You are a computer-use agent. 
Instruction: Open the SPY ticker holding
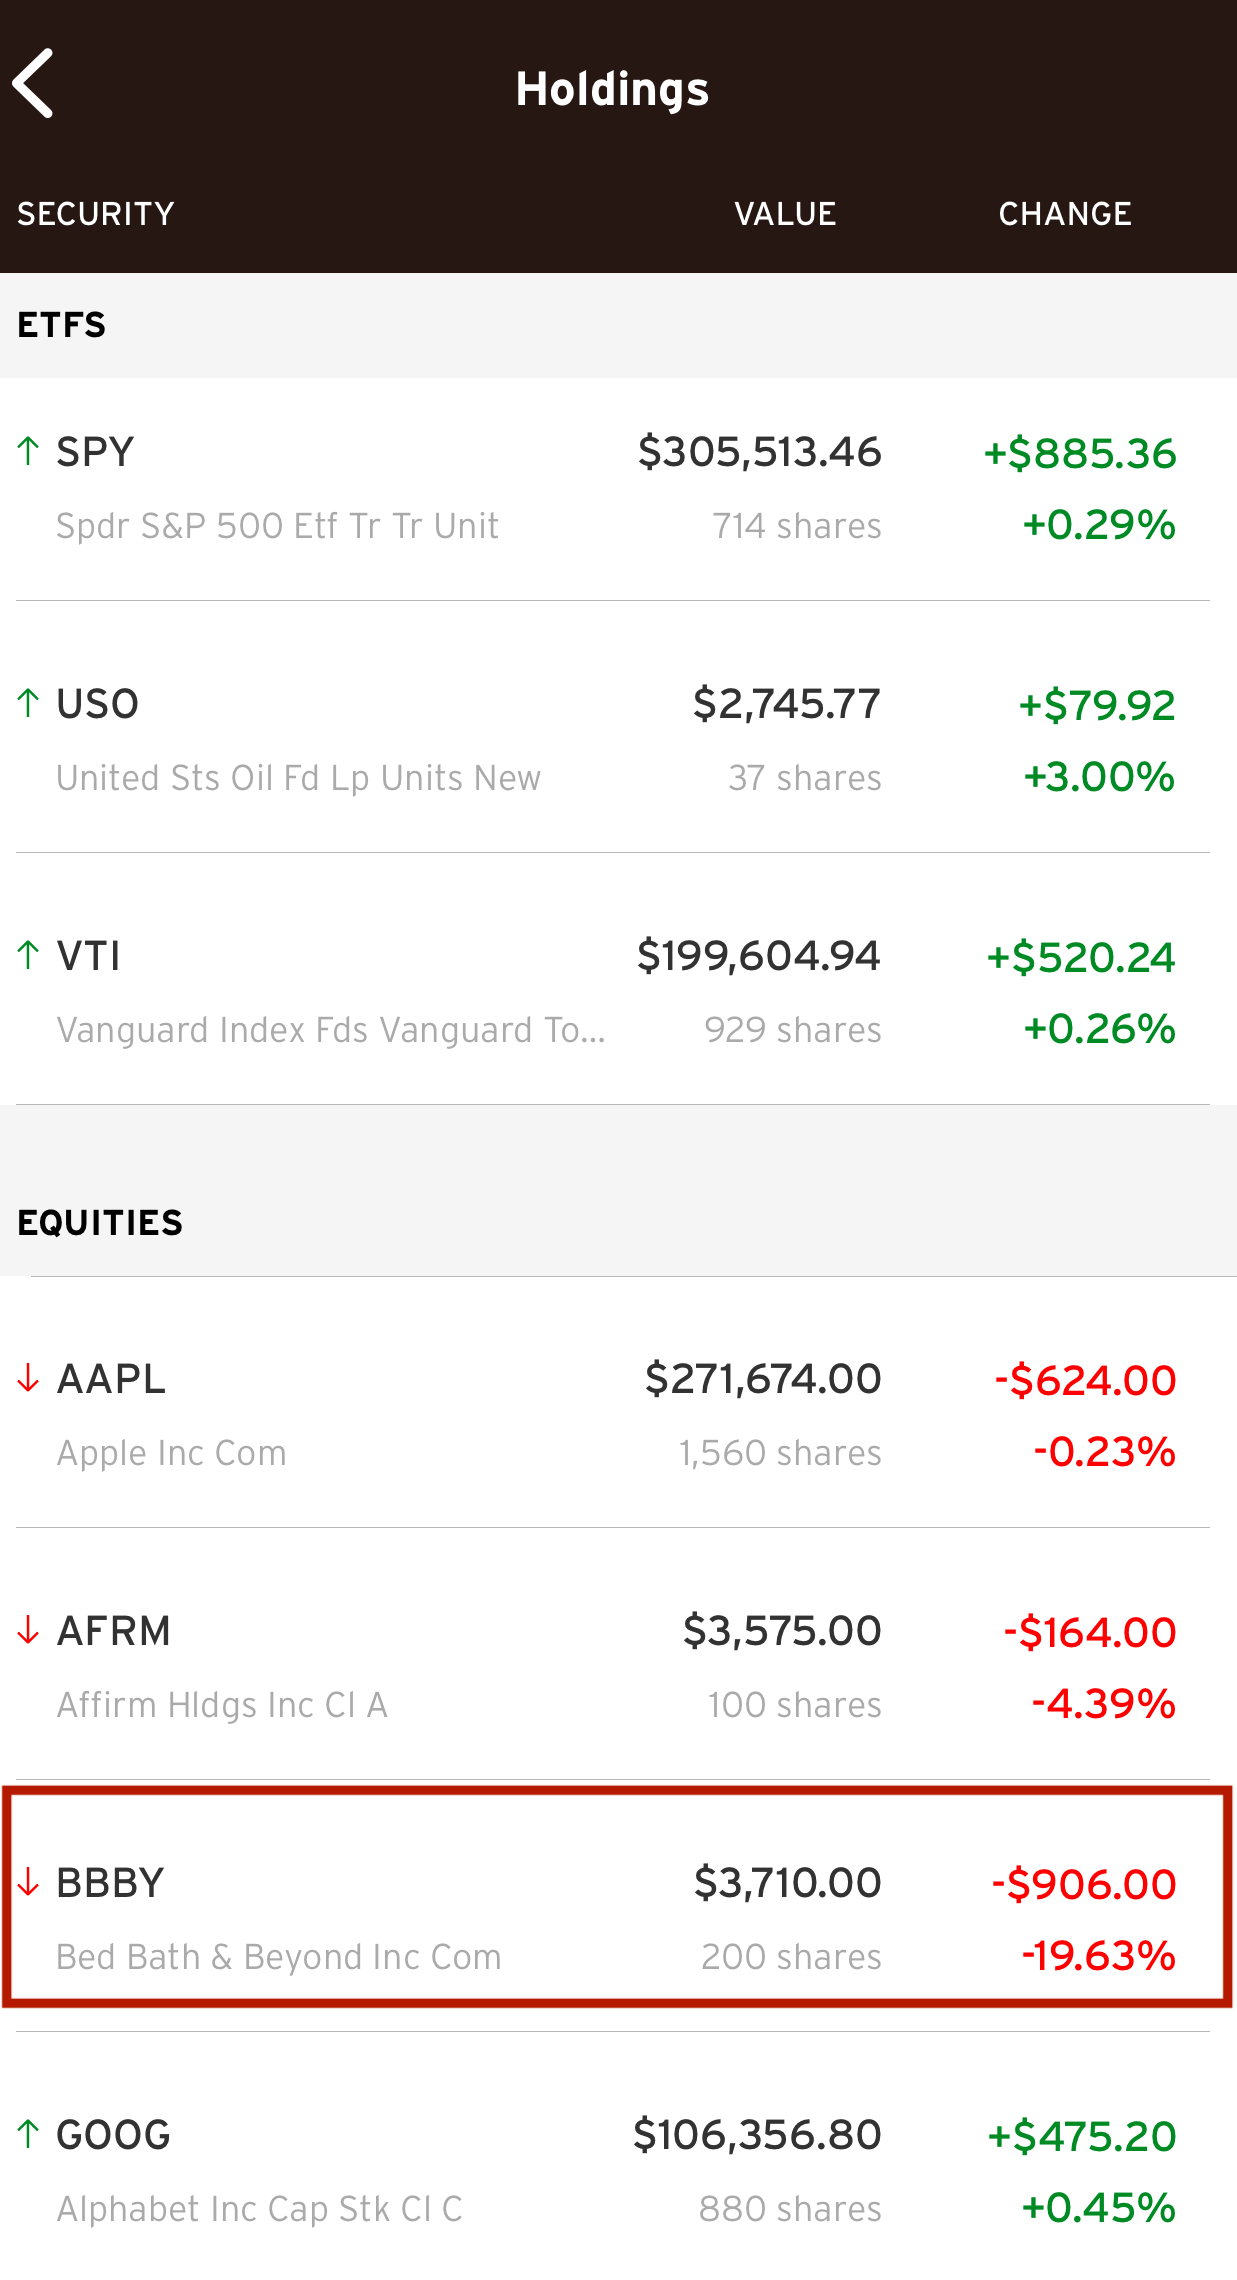click(95, 452)
